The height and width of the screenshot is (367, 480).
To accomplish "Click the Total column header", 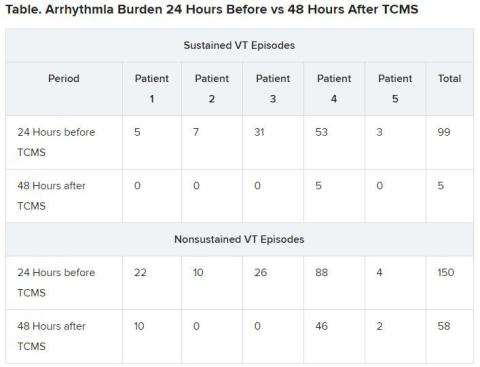I will (449, 78).
